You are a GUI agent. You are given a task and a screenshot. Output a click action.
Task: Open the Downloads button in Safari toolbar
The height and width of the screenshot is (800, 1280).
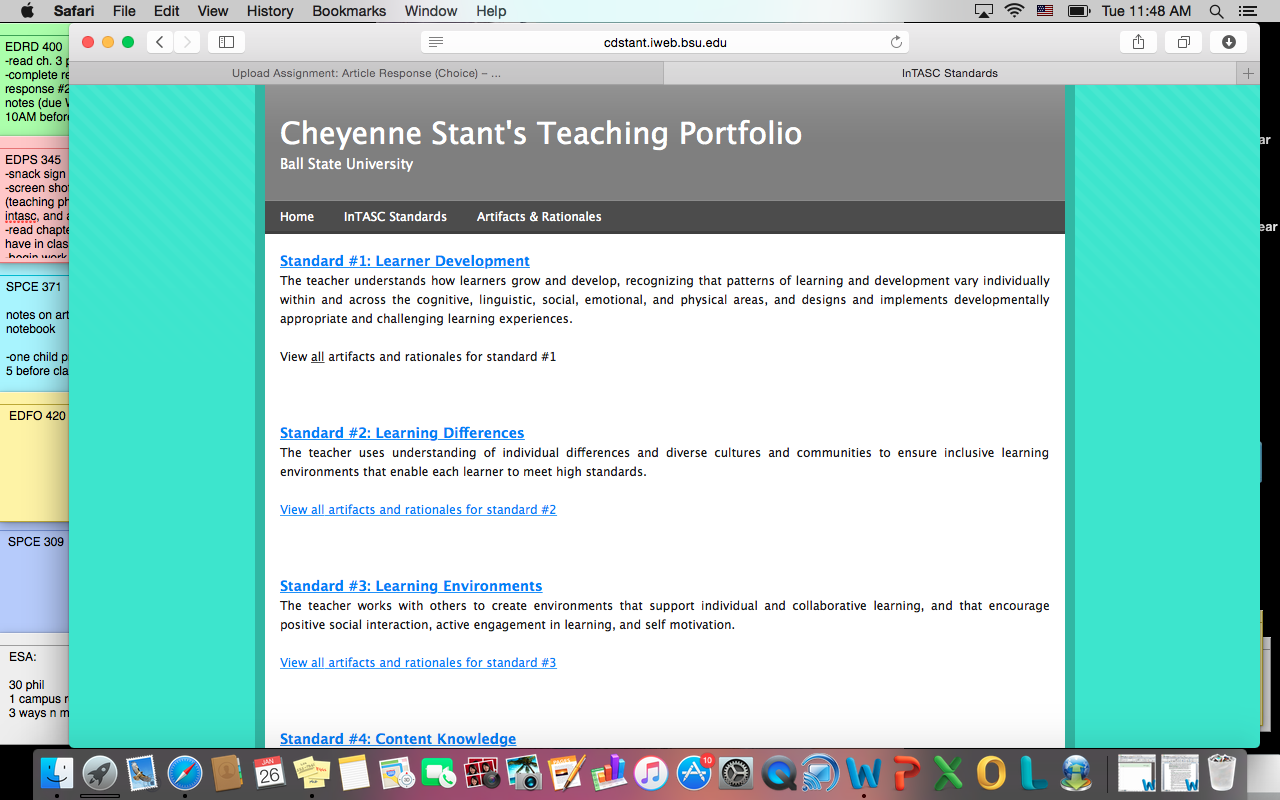(1228, 42)
